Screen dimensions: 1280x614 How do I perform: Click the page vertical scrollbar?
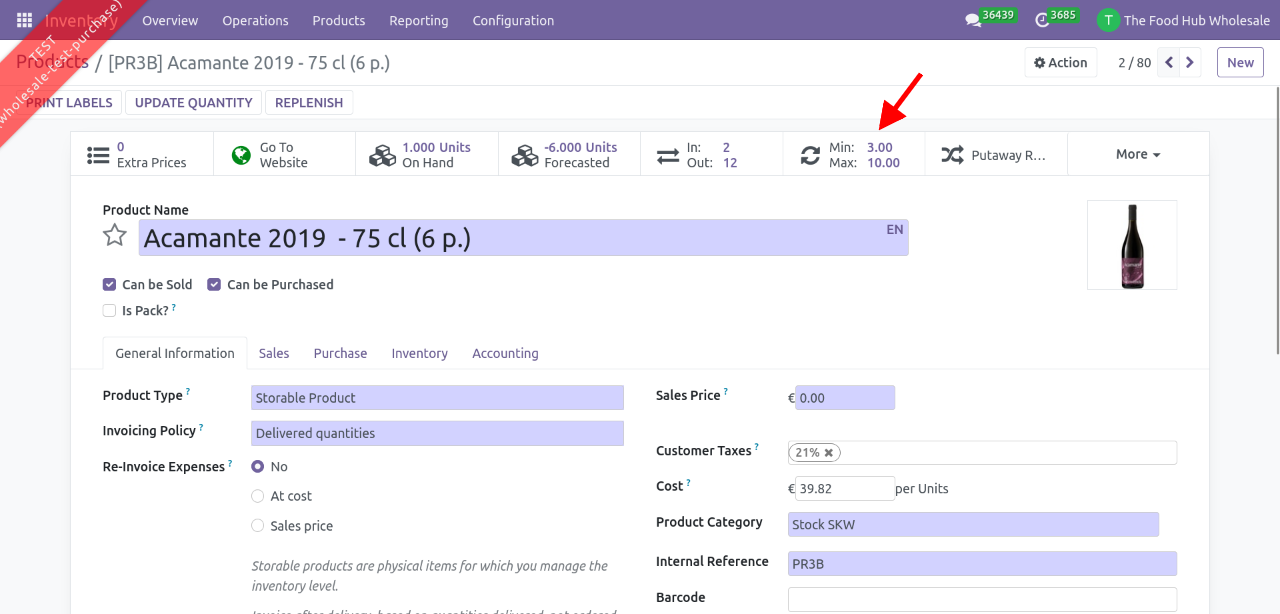[x=1276, y=220]
